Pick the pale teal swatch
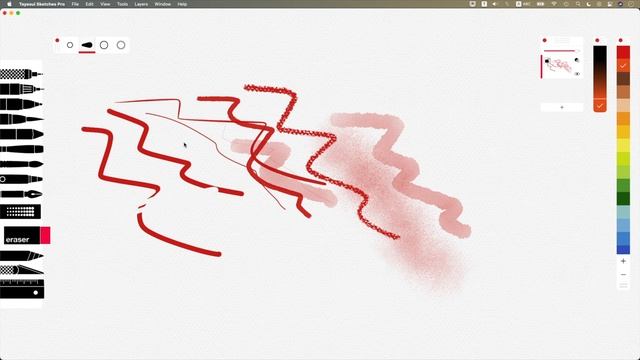 623,211
